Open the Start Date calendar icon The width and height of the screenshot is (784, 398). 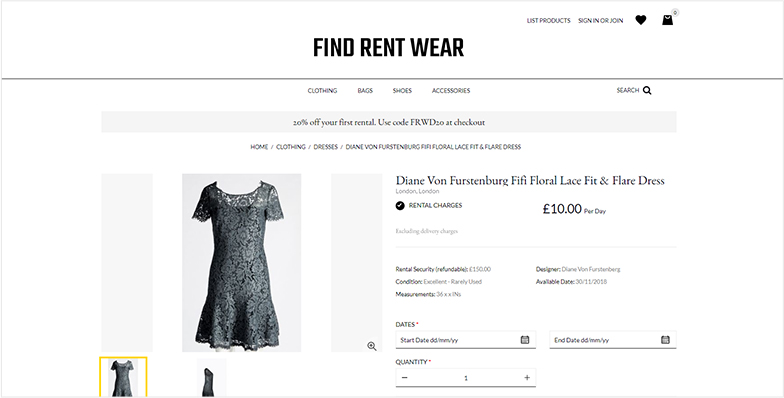[x=524, y=340]
